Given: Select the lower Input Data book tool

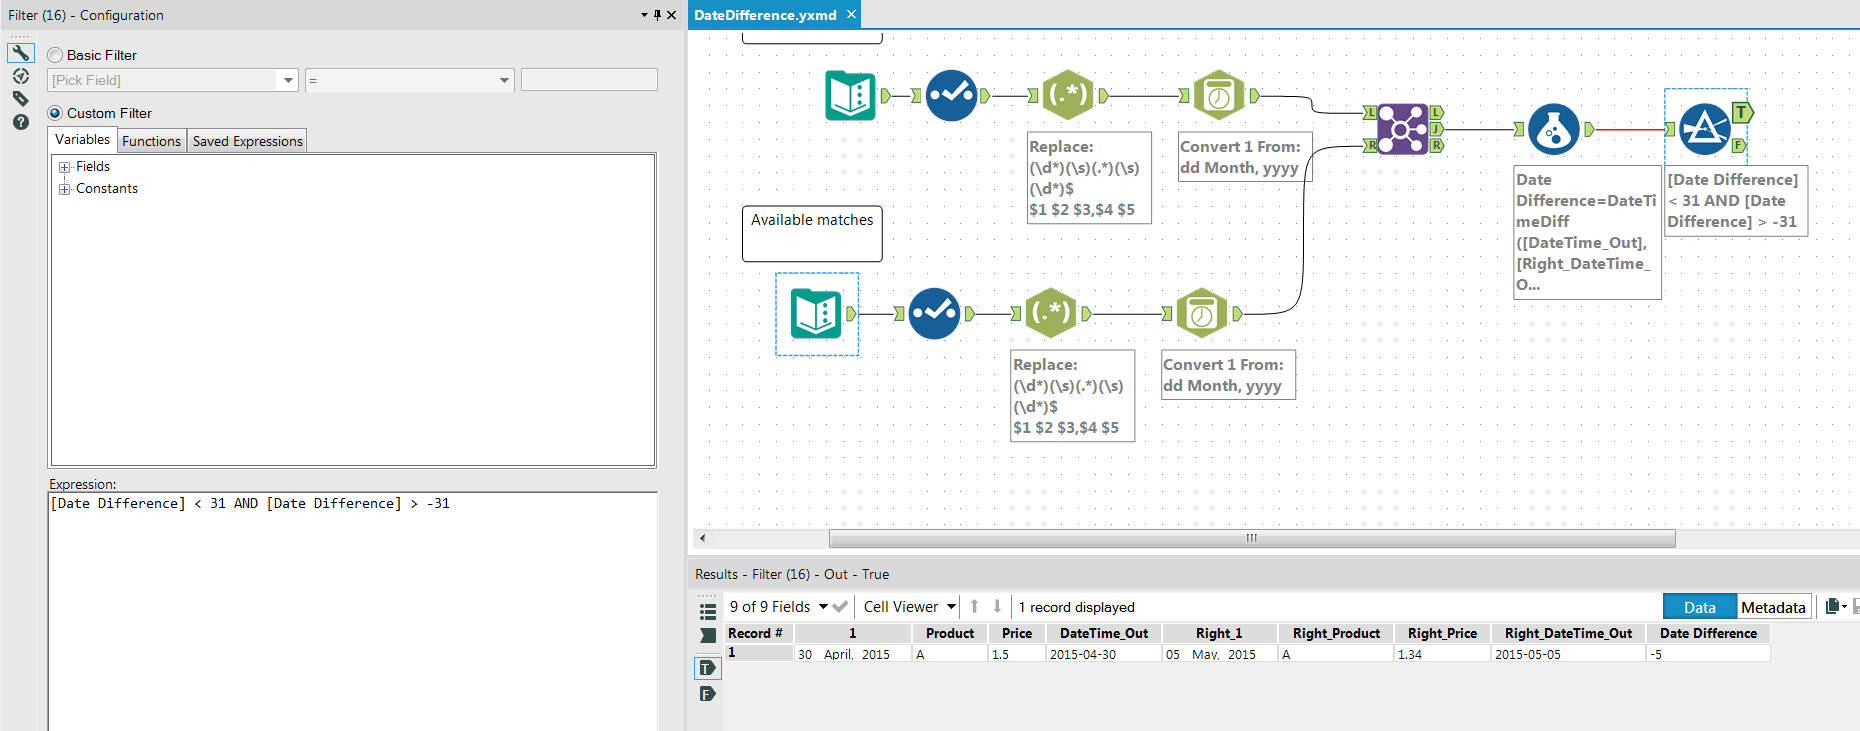Looking at the screenshot, I should click(x=816, y=314).
